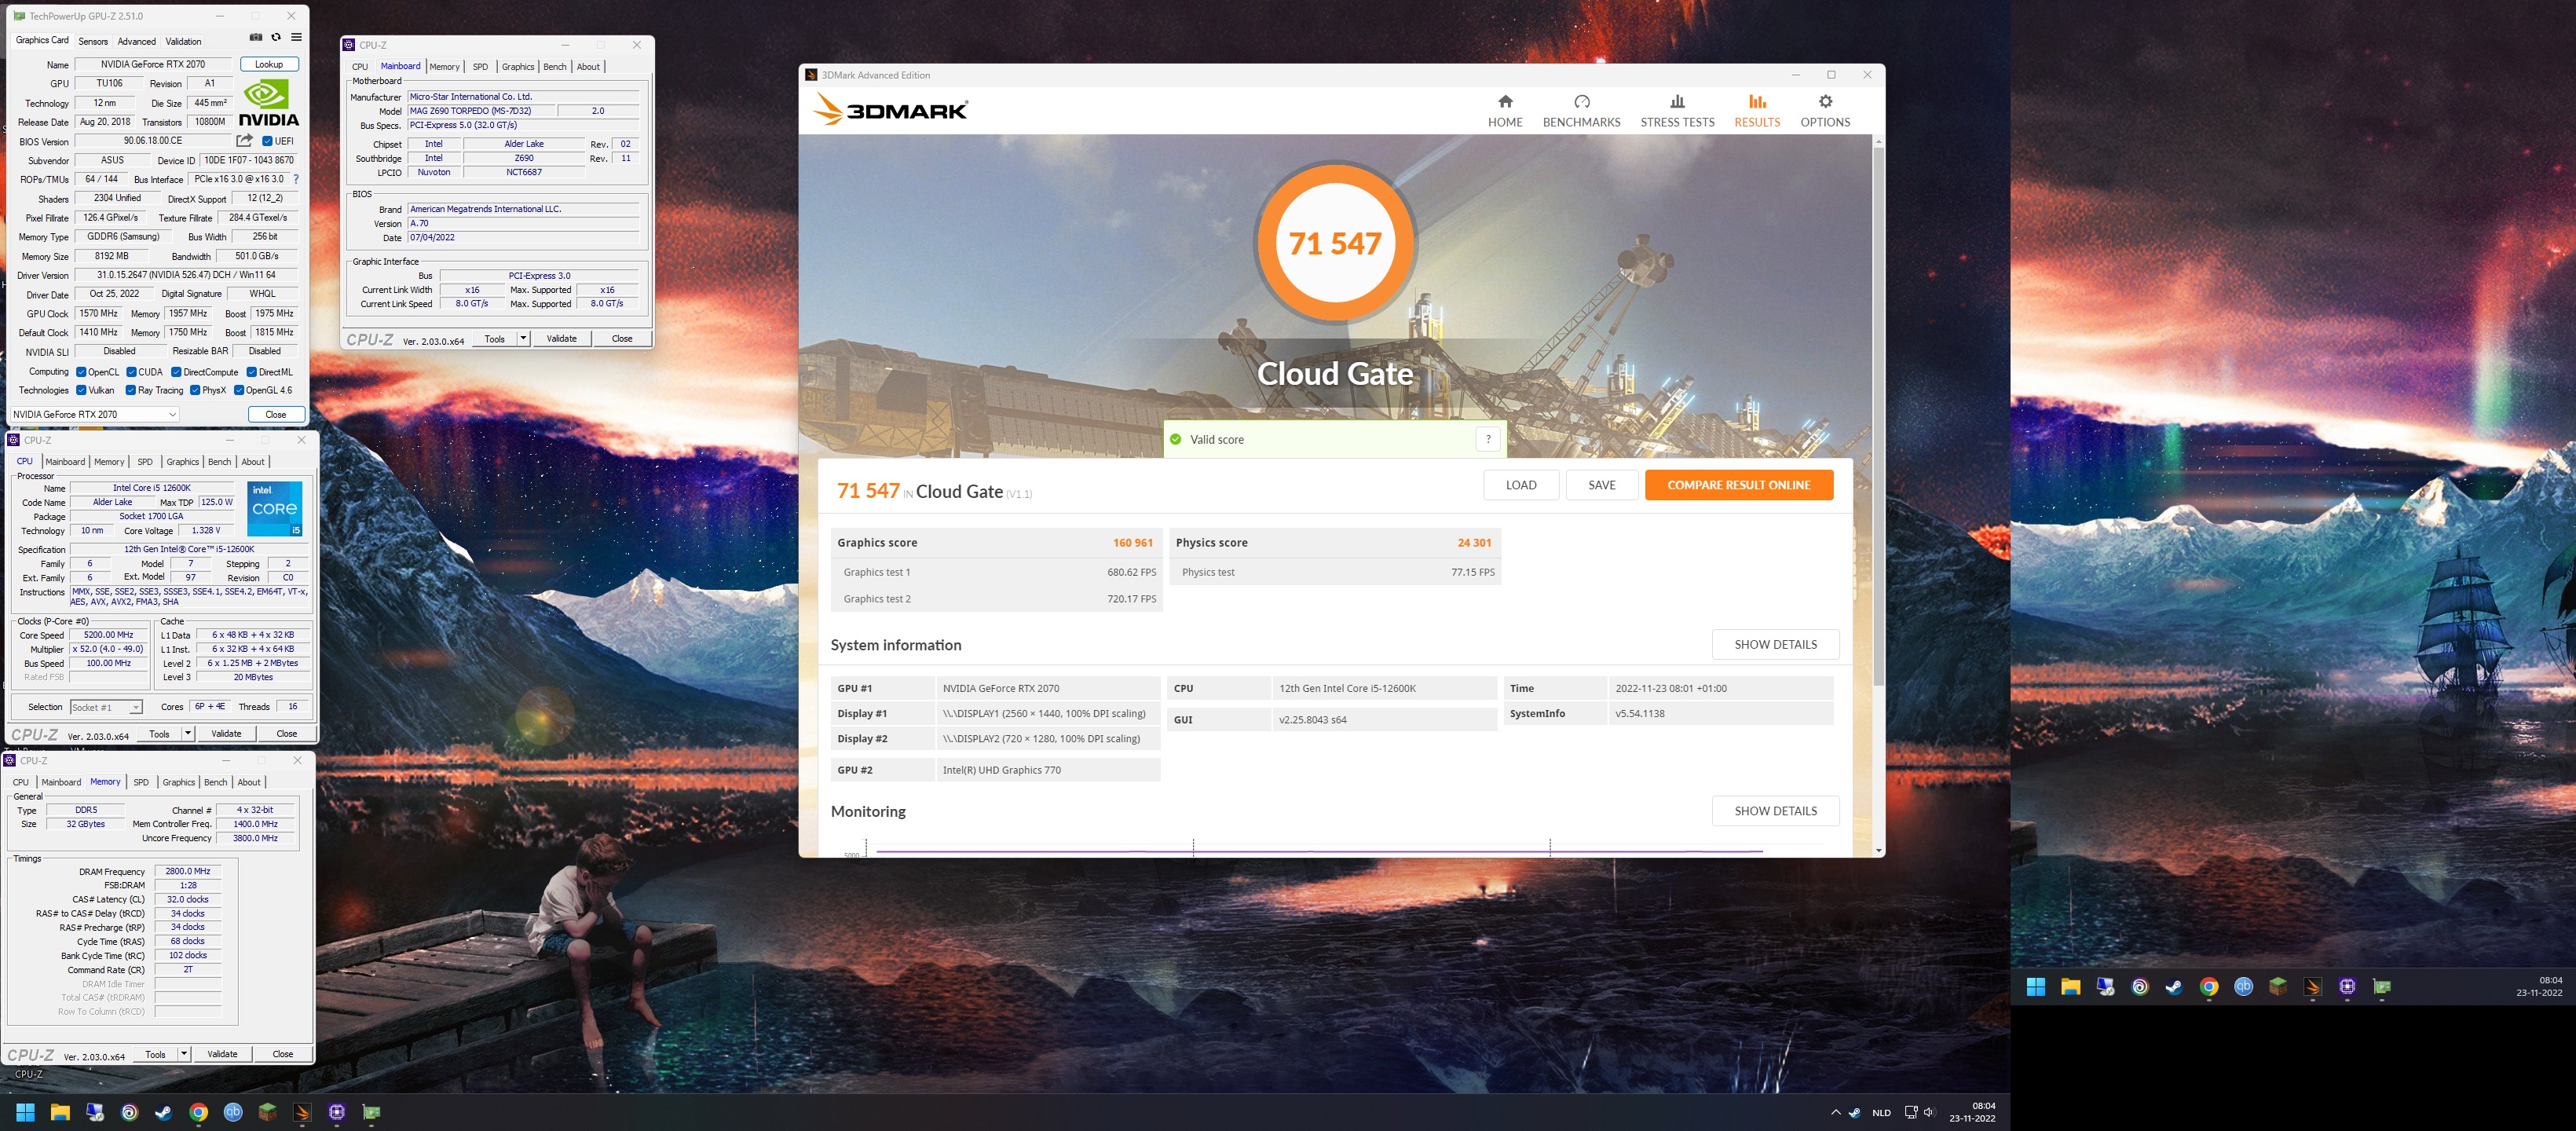Image resolution: width=2576 pixels, height=1131 pixels.
Task: Toggle the Vulkan checkbox
Action: pos(81,390)
